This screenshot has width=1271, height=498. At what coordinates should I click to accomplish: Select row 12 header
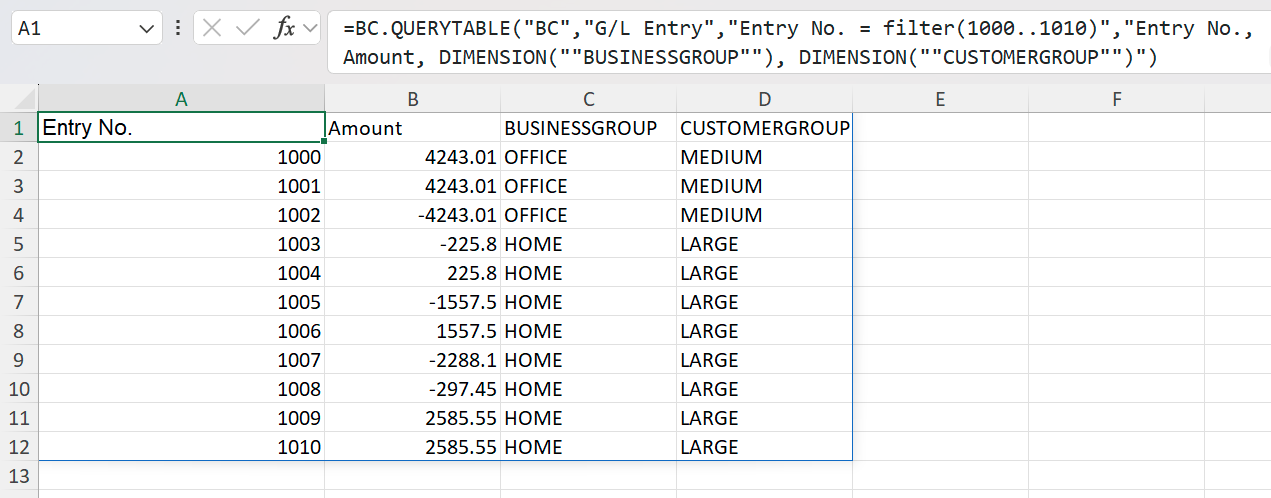19,447
